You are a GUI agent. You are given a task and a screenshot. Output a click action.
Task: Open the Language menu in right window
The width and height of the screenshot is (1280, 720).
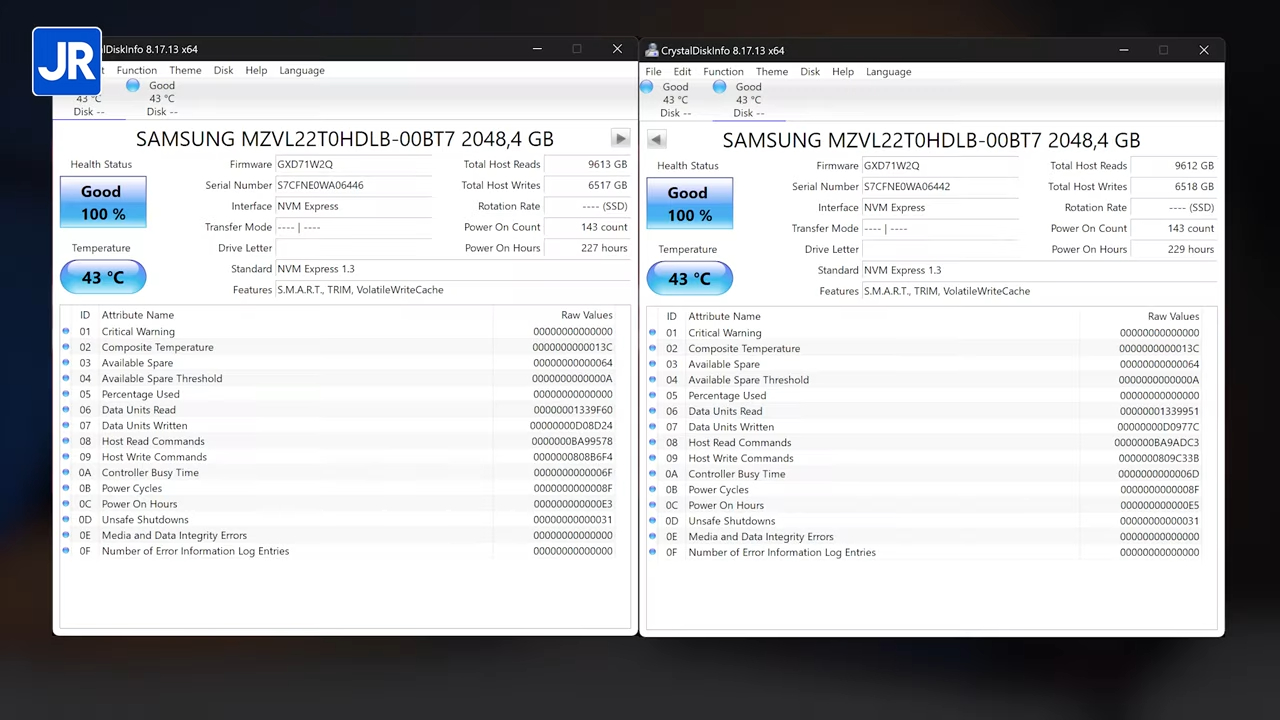click(x=889, y=72)
